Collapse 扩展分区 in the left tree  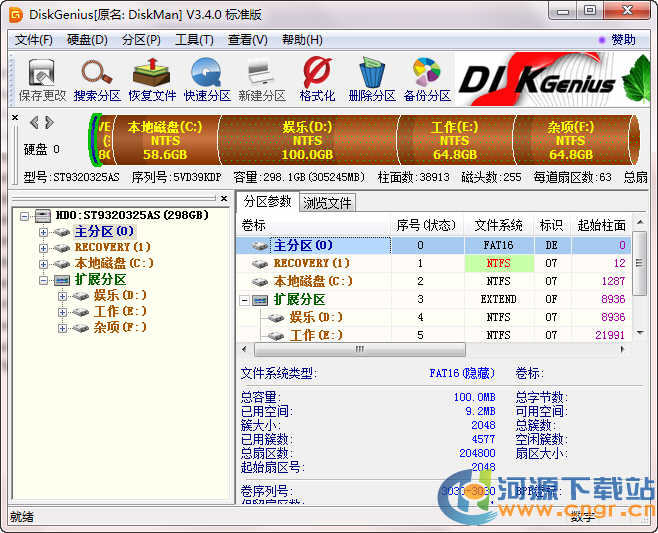(x=43, y=280)
